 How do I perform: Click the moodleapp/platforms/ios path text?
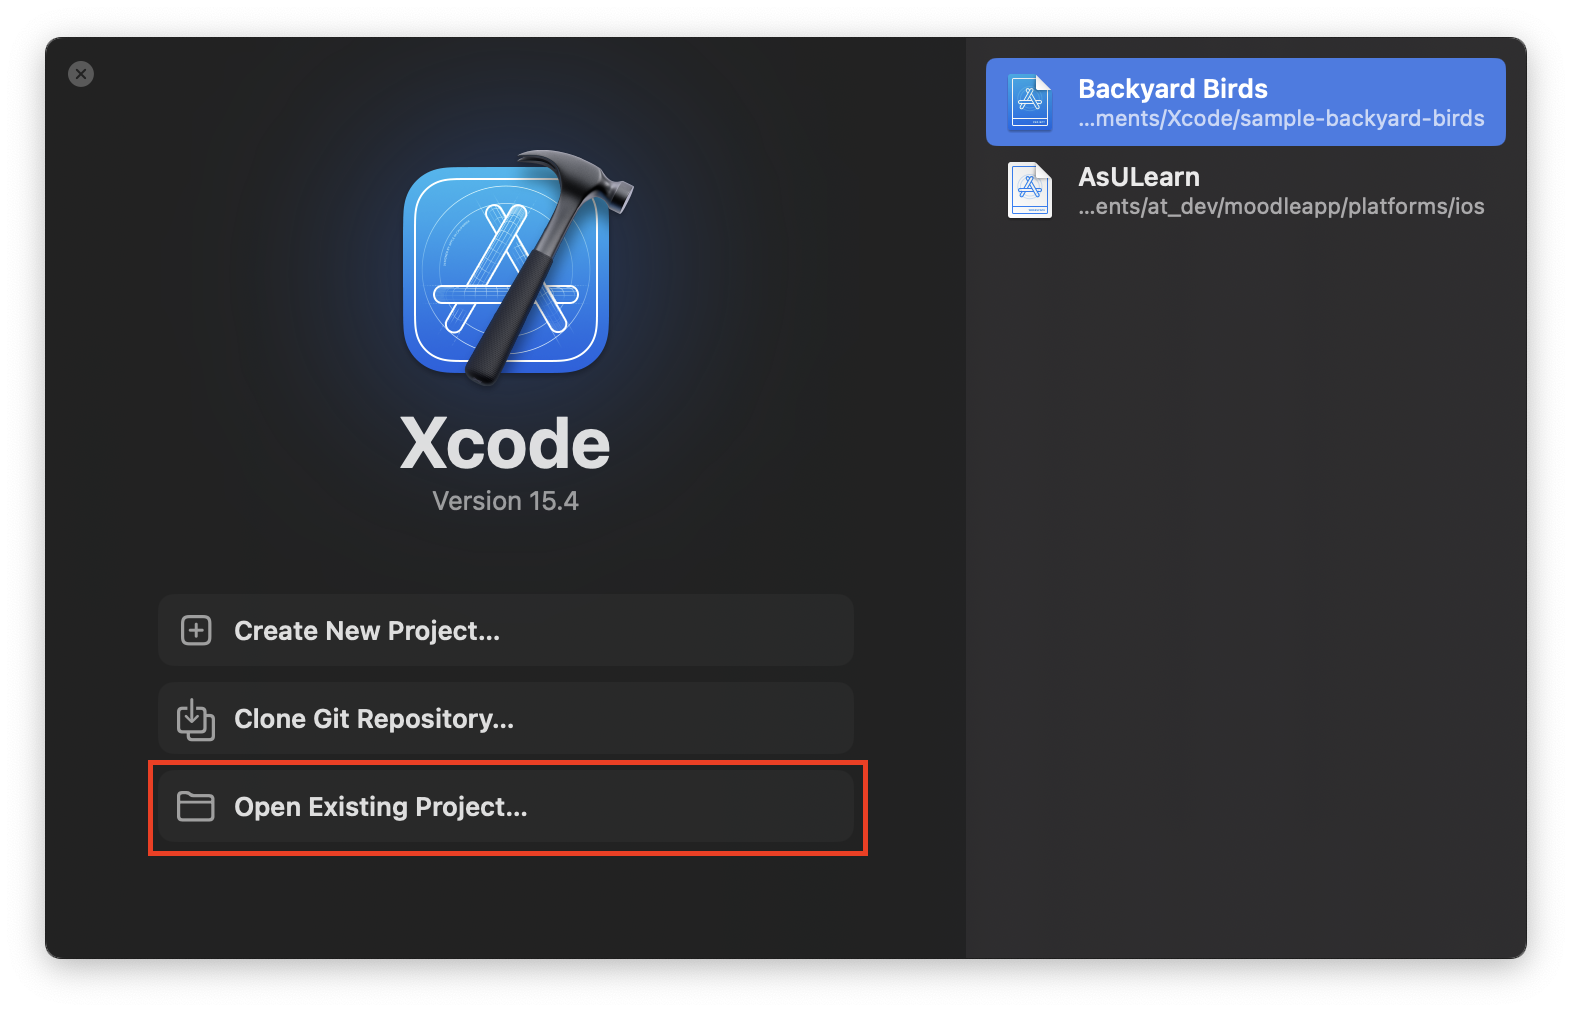[1281, 207]
